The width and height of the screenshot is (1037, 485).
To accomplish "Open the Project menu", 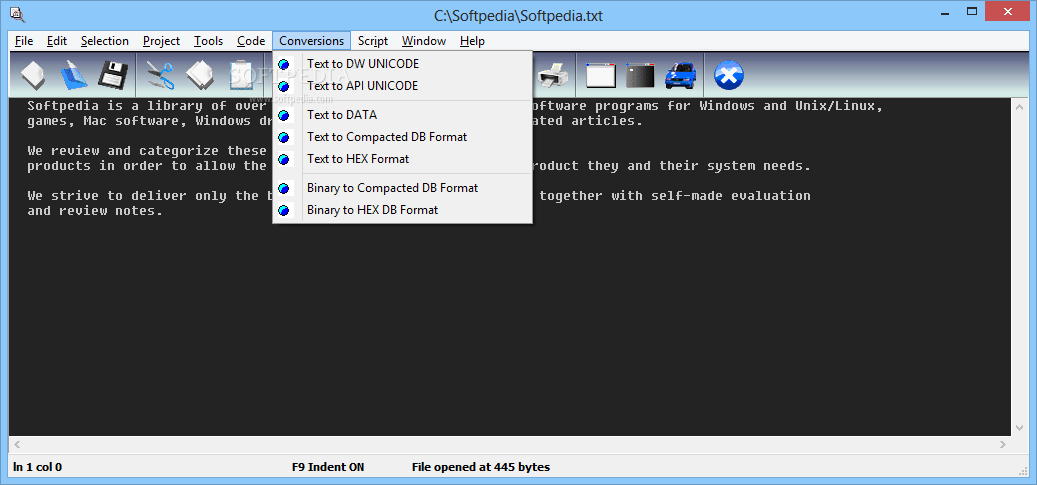I will pyautogui.click(x=161, y=41).
